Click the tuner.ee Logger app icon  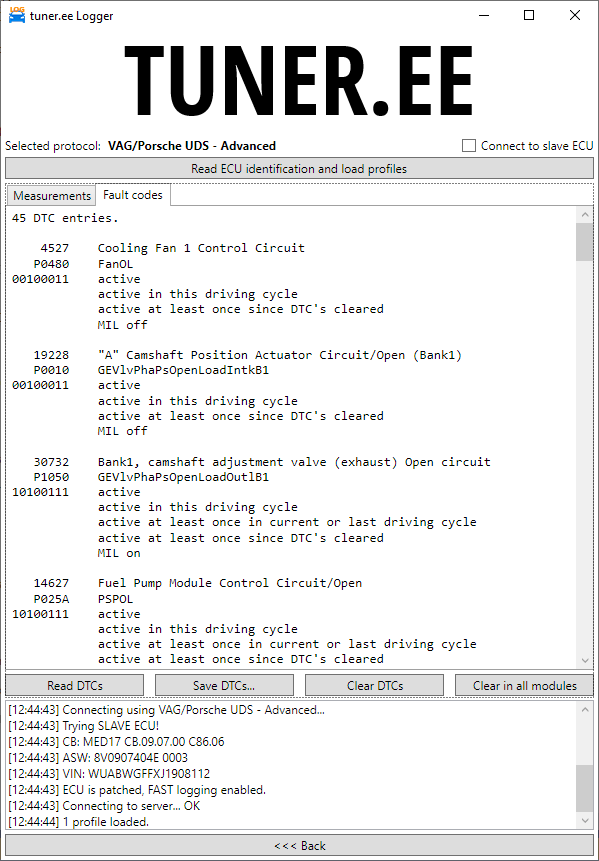pyautogui.click(x=17, y=15)
